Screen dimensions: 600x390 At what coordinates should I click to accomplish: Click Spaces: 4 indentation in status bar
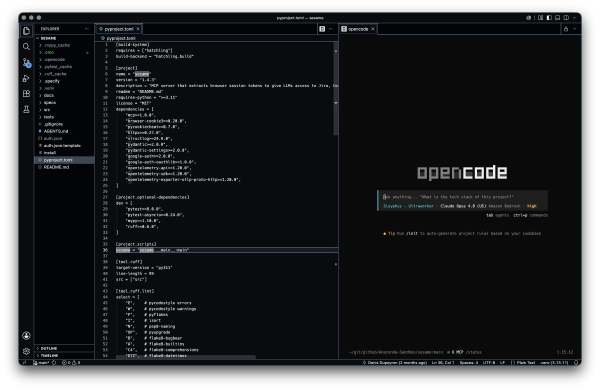[469, 362]
